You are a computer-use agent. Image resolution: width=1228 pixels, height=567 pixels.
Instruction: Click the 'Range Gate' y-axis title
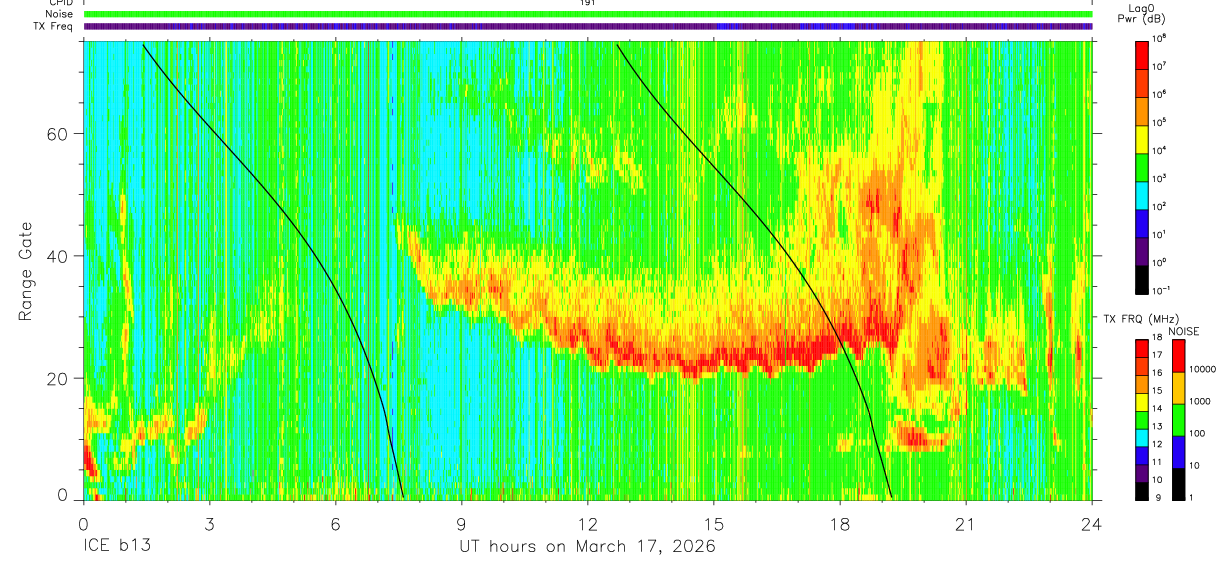[25, 271]
